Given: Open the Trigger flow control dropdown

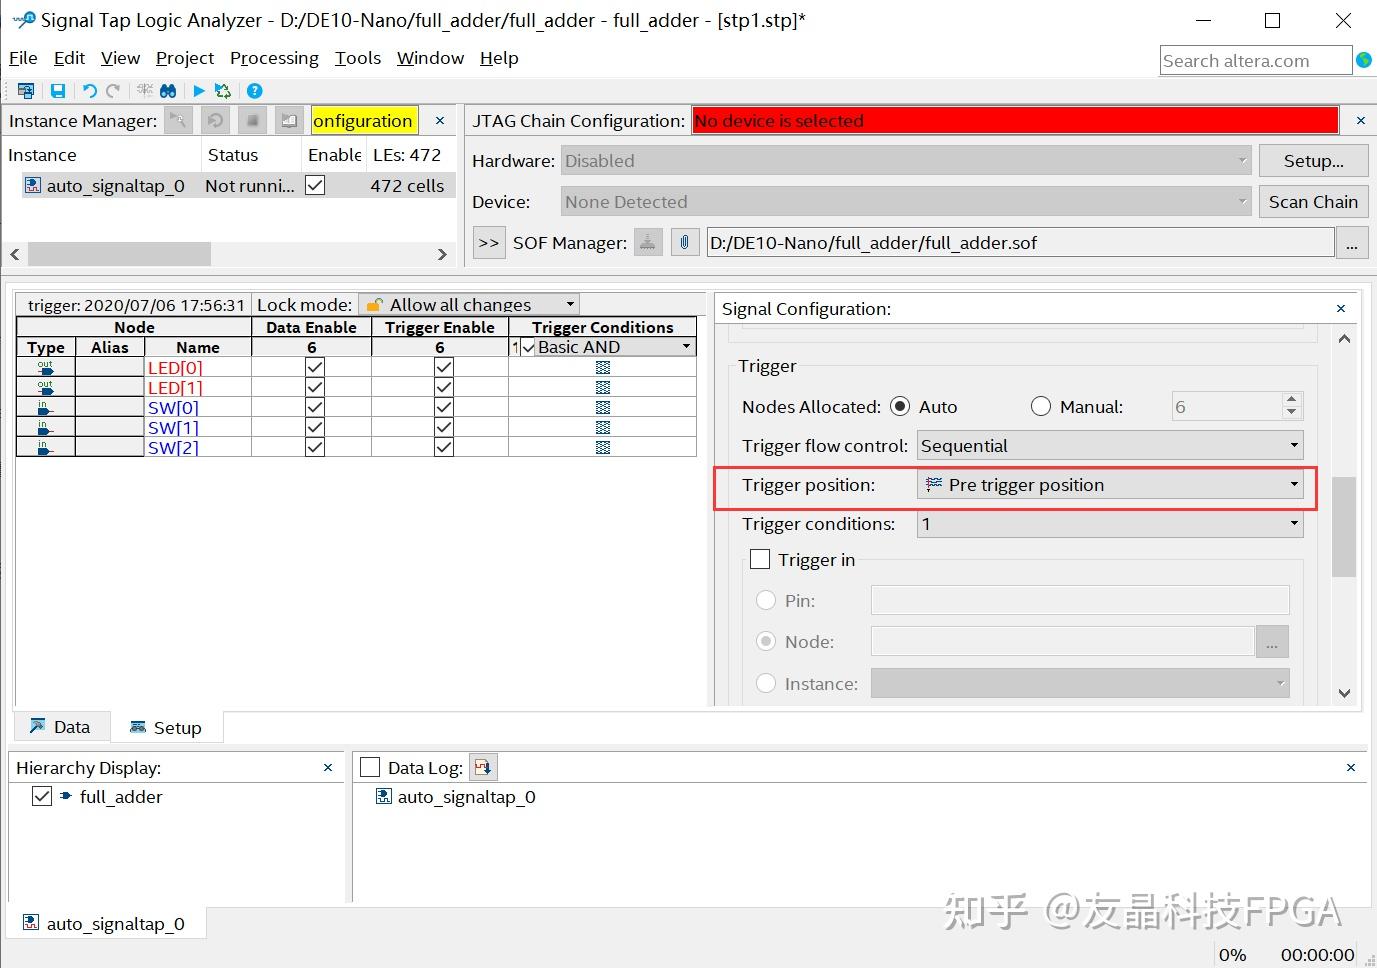Looking at the screenshot, I should [1293, 445].
